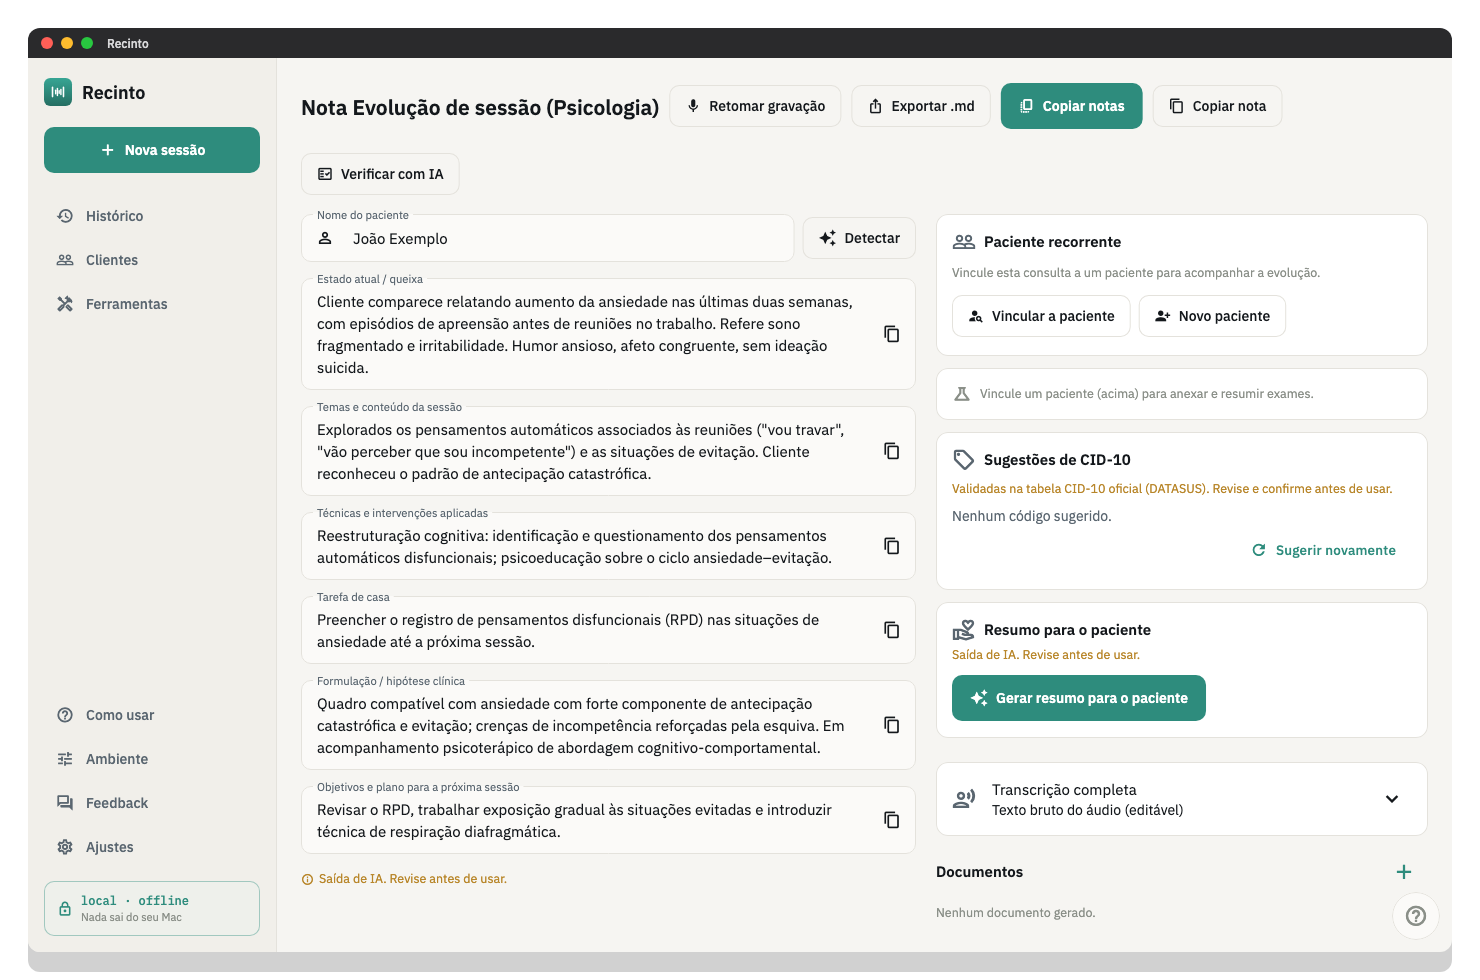Click the Copiar nota button
This screenshot has width=1480, height=980.
[x=1217, y=106]
